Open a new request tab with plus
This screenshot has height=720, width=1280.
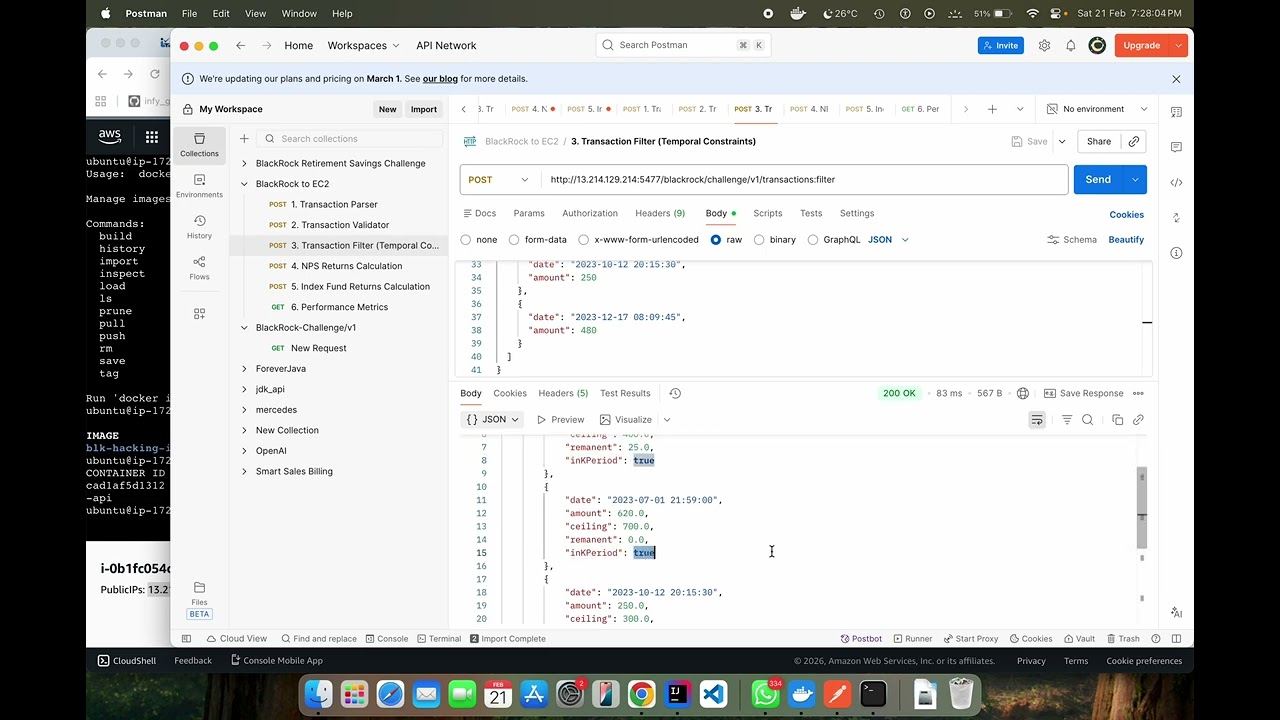[992, 109]
